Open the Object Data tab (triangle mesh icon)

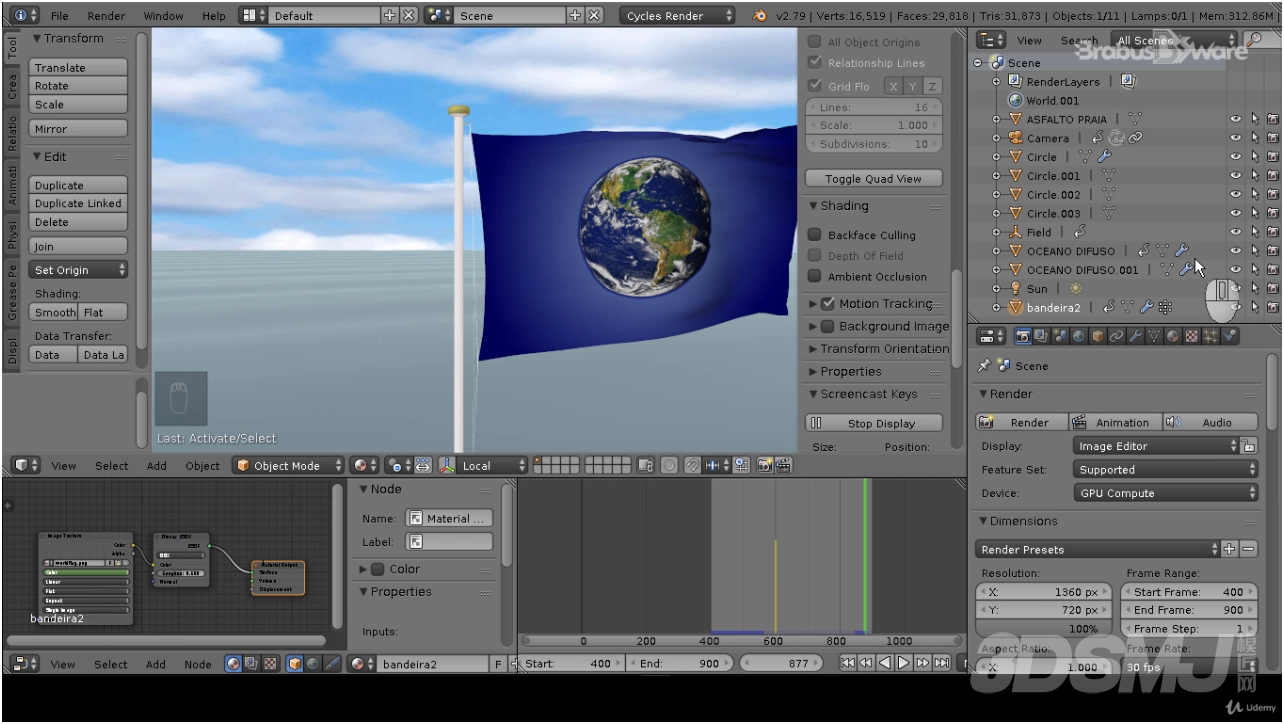pyautogui.click(x=1155, y=336)
